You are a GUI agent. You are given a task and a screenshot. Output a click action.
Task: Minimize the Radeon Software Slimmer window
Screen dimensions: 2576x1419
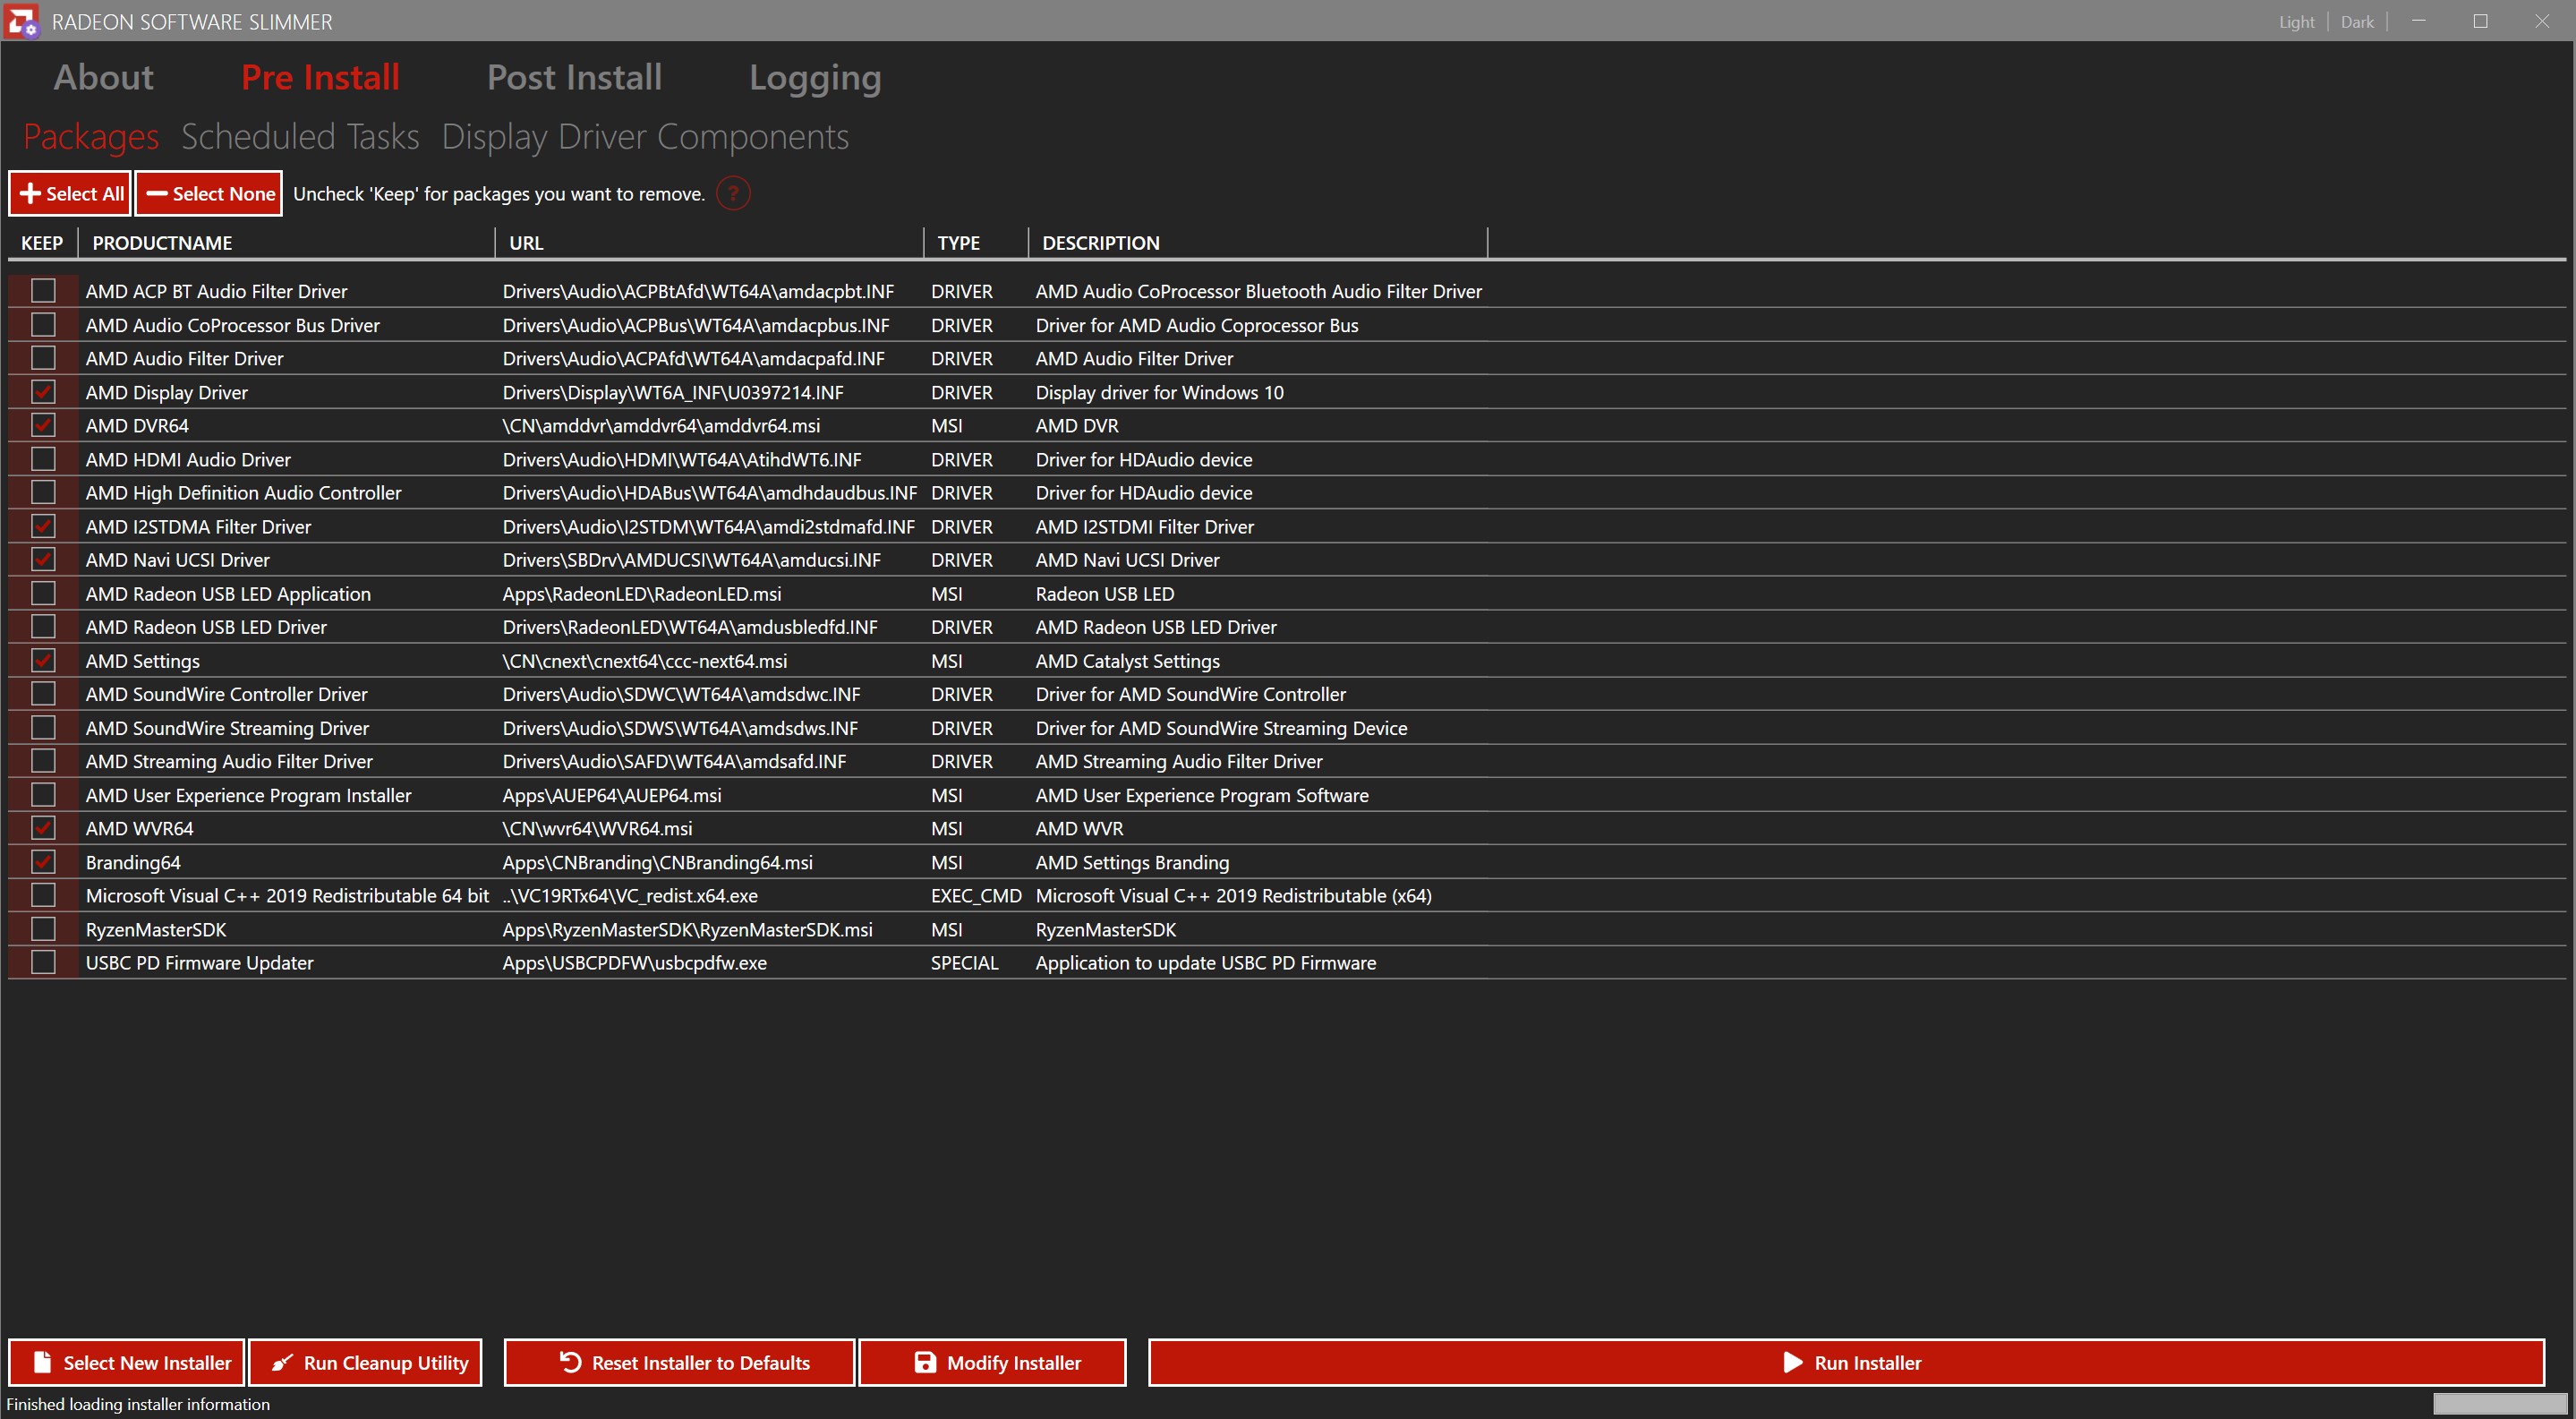[x=2418, y=21]
